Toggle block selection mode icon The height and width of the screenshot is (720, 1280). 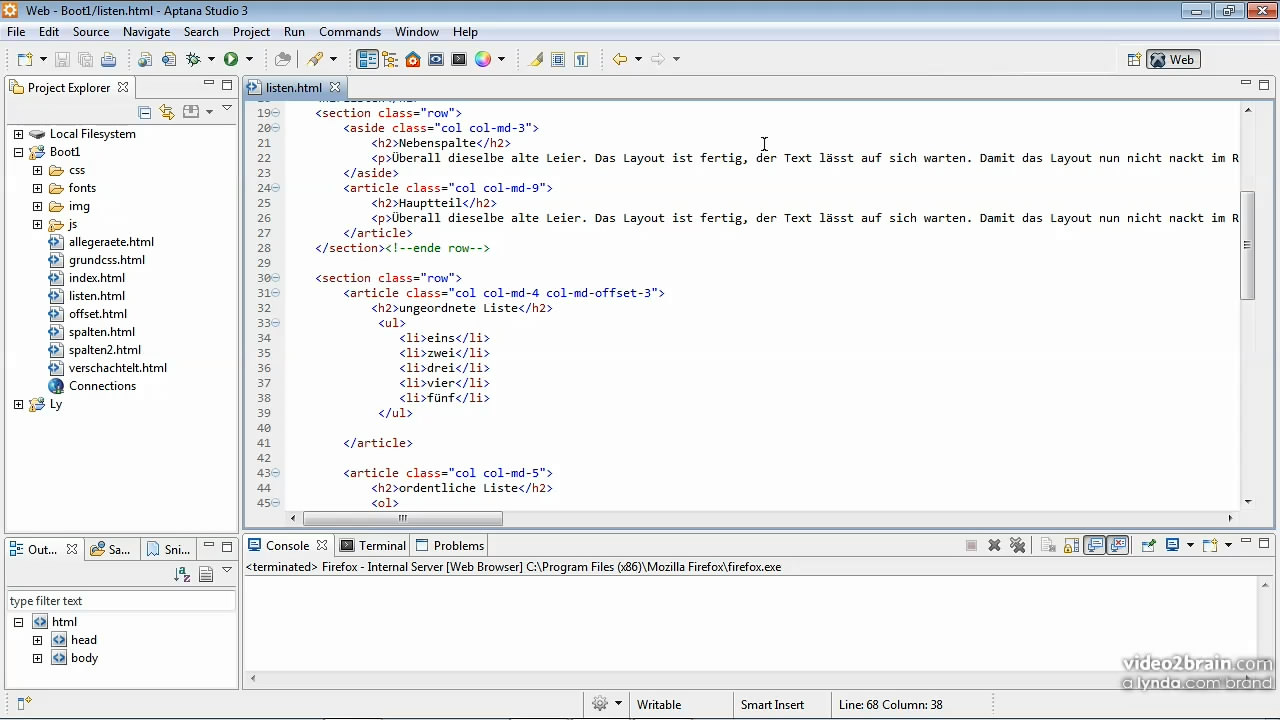[558, 59]
